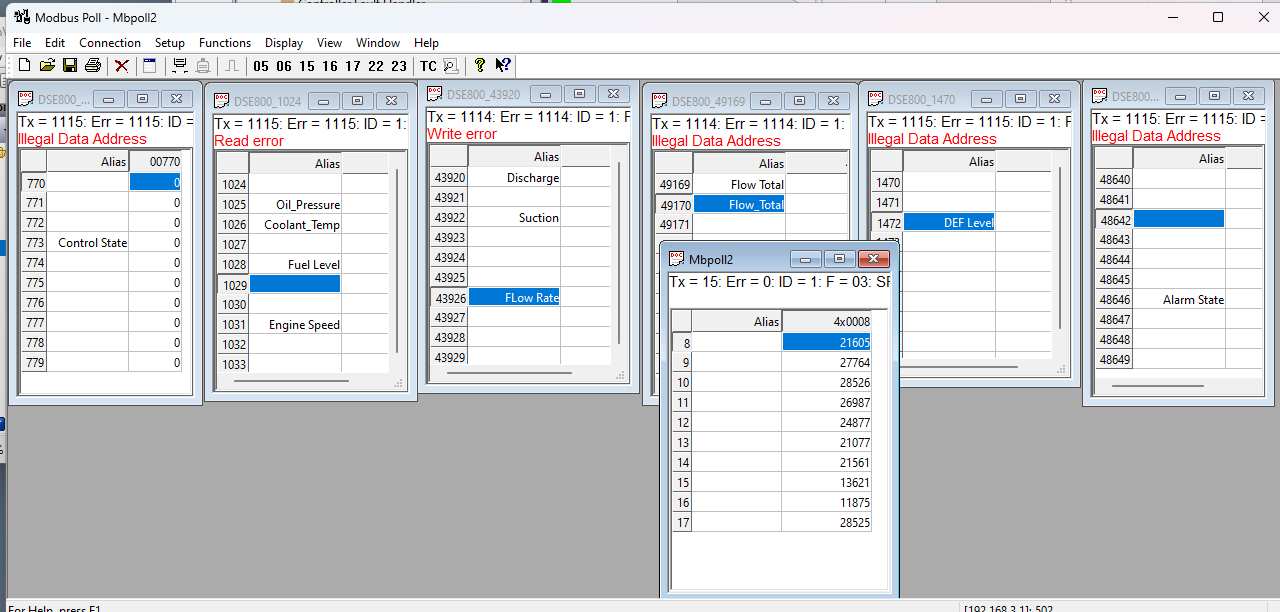Select function code 05 in toolbar
Viewport: 1280px width, 612px height.
point(261,66)
